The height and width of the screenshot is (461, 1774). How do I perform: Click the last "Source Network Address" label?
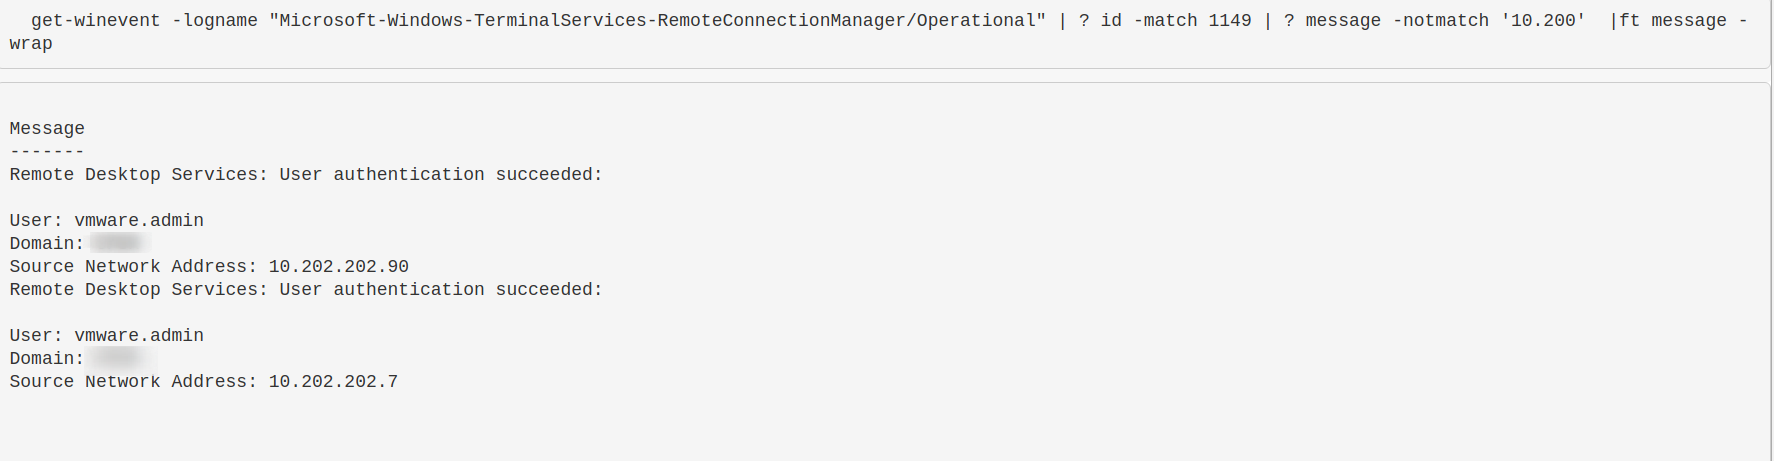(133, 382)
